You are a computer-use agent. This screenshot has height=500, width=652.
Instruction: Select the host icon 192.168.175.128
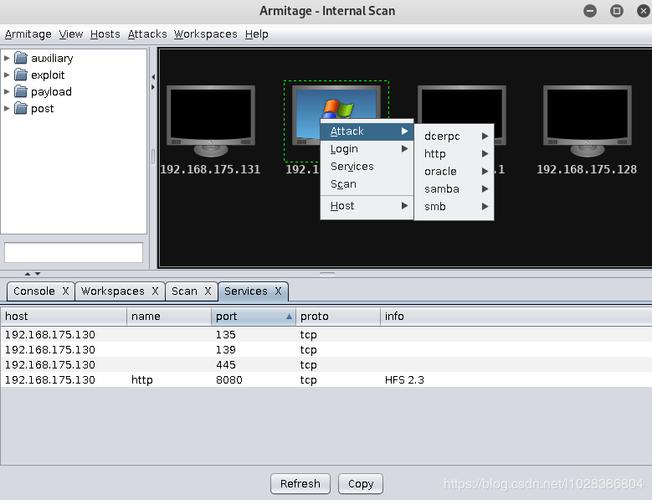coord(586,121)
